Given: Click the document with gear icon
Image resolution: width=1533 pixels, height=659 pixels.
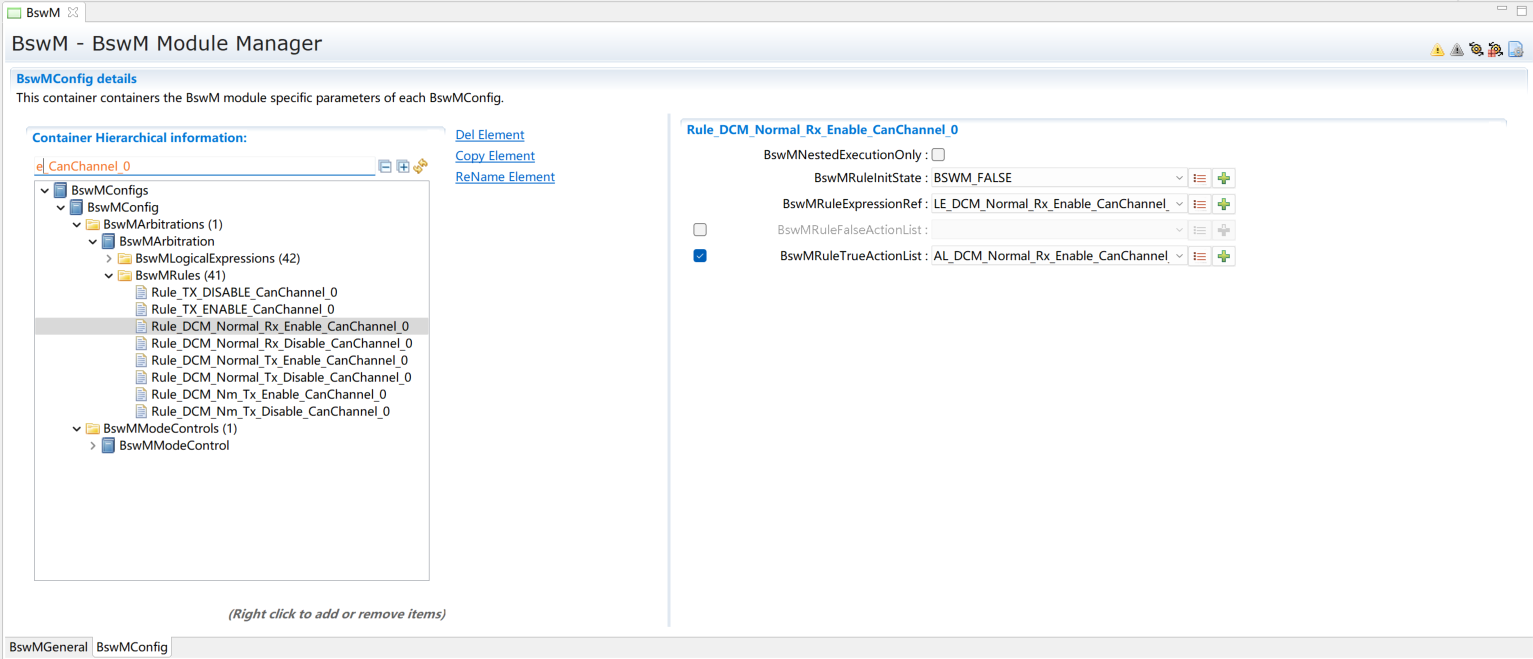Looking at the screenshot, I should tap(1516, 50).
